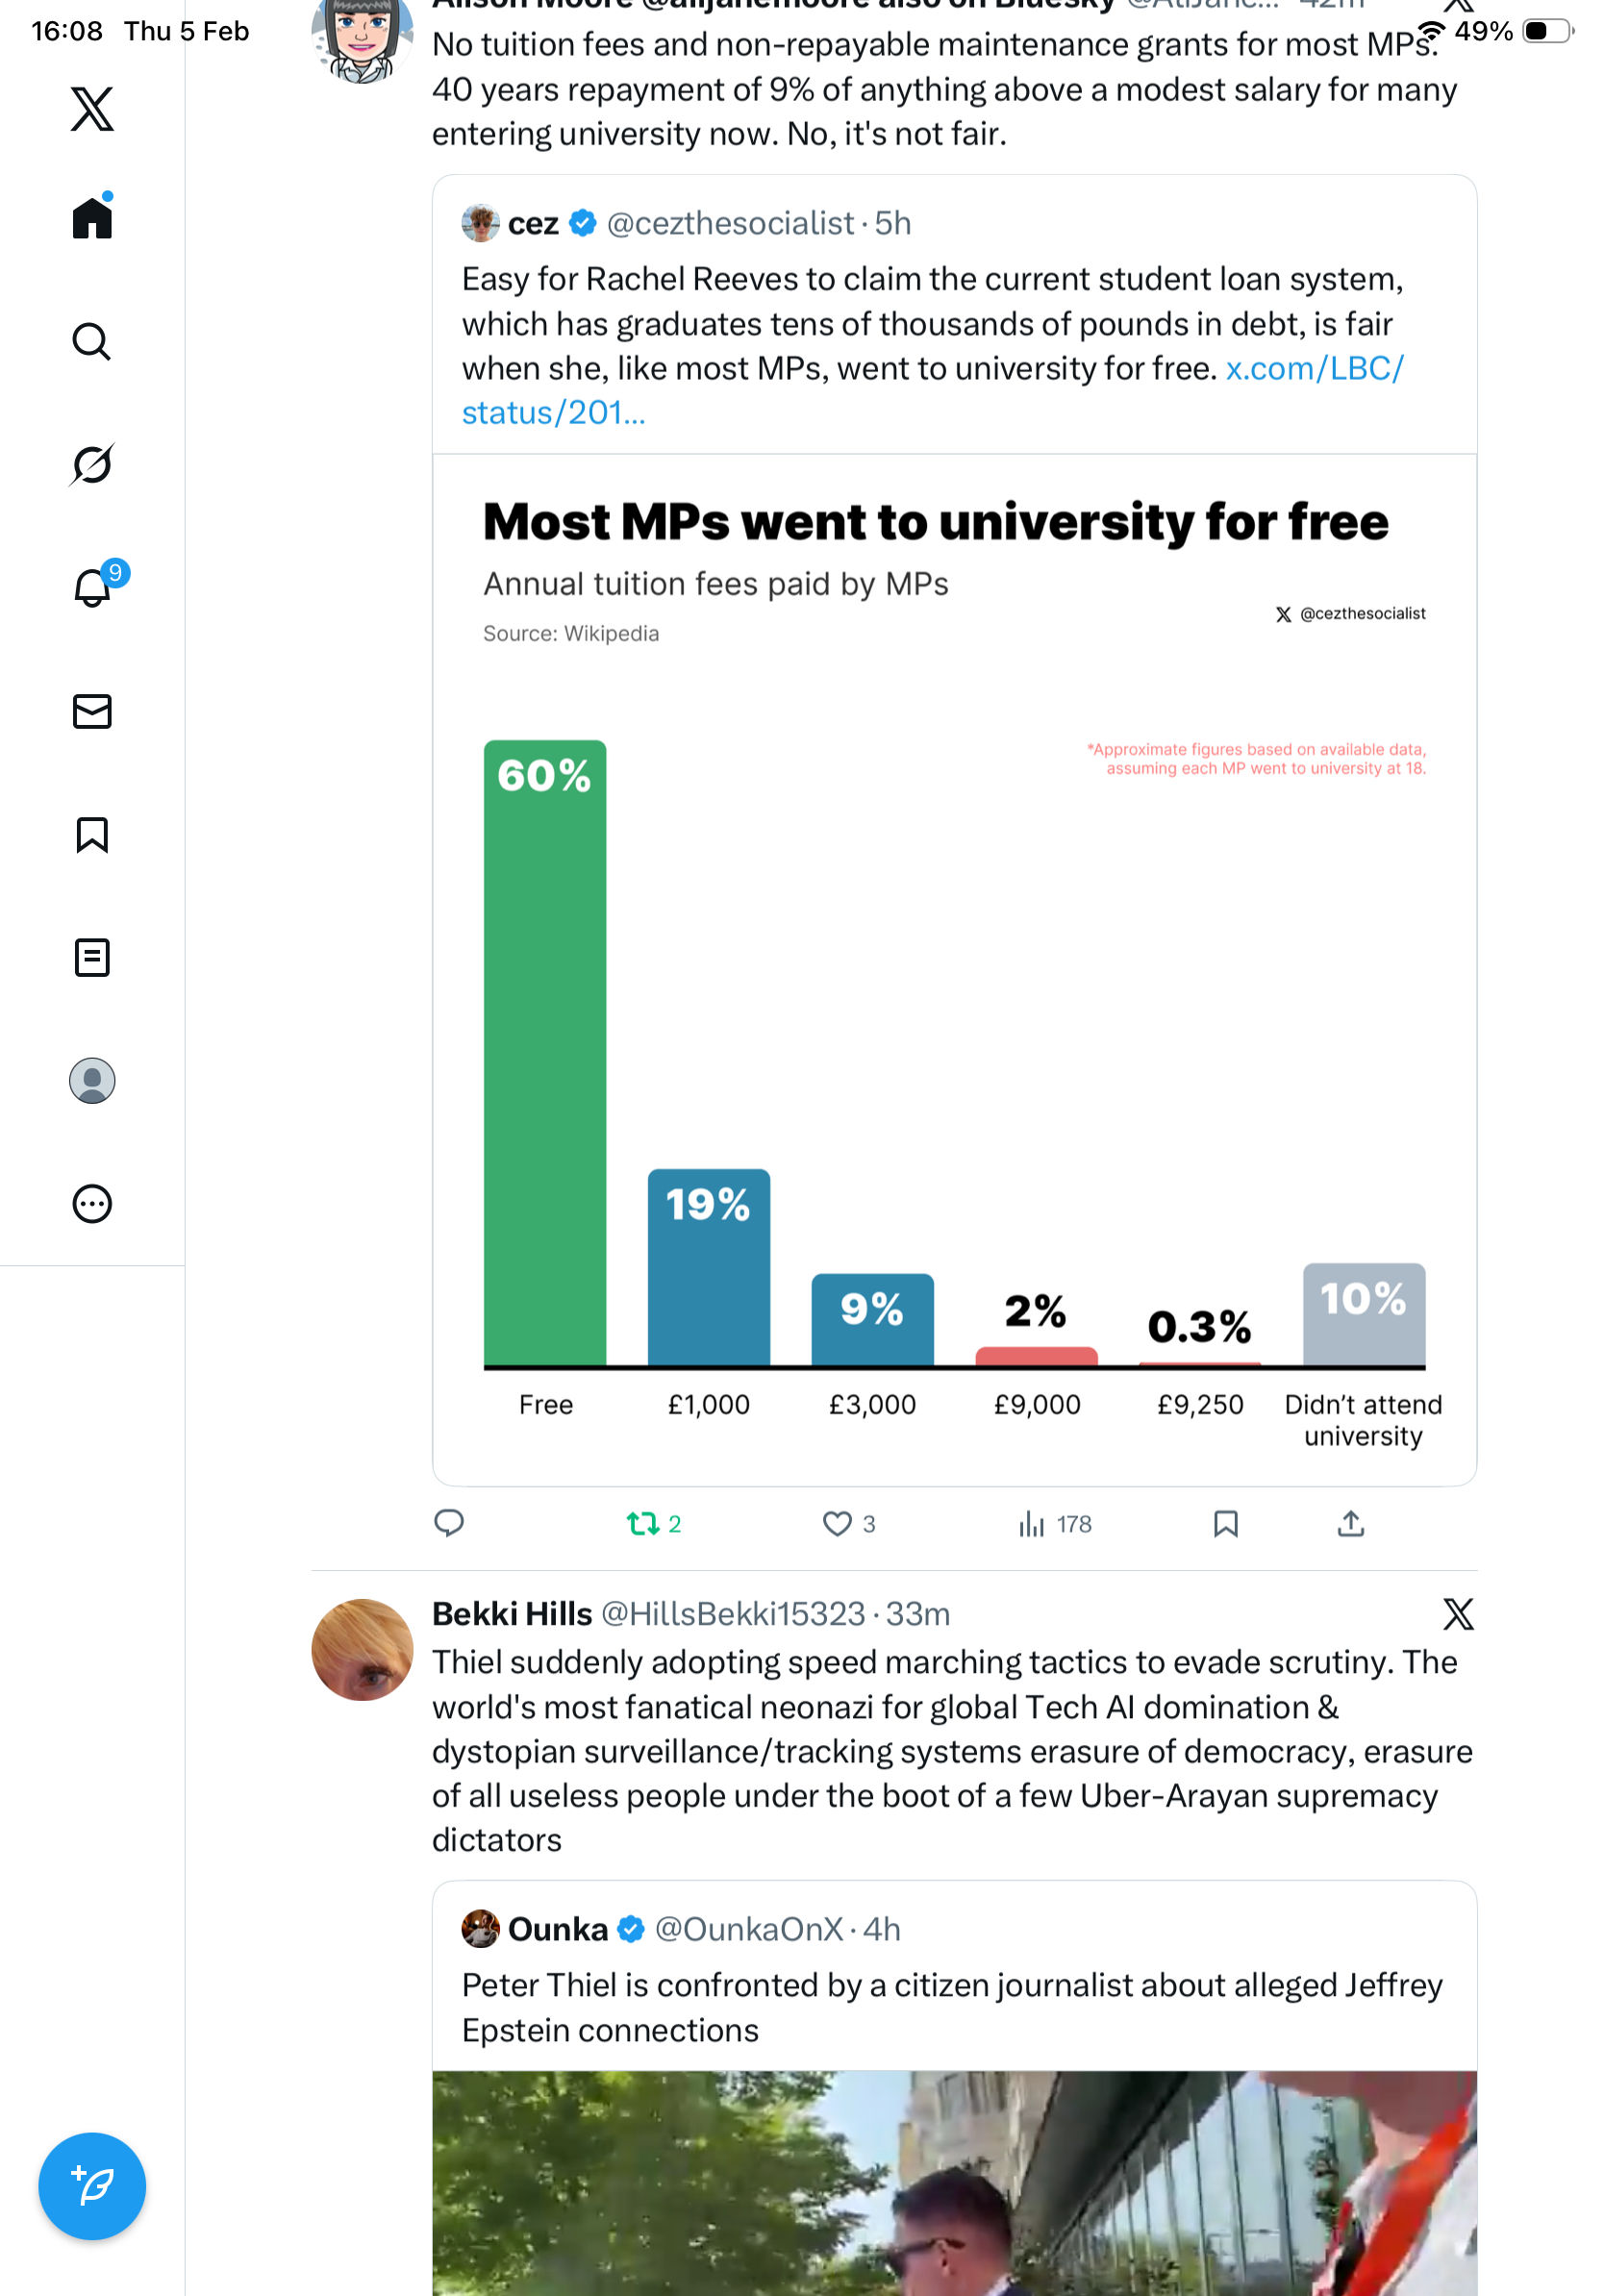Open Messages envelope icon
The height and width of the screenshot is (2296, 1604).
coord(92,711)
